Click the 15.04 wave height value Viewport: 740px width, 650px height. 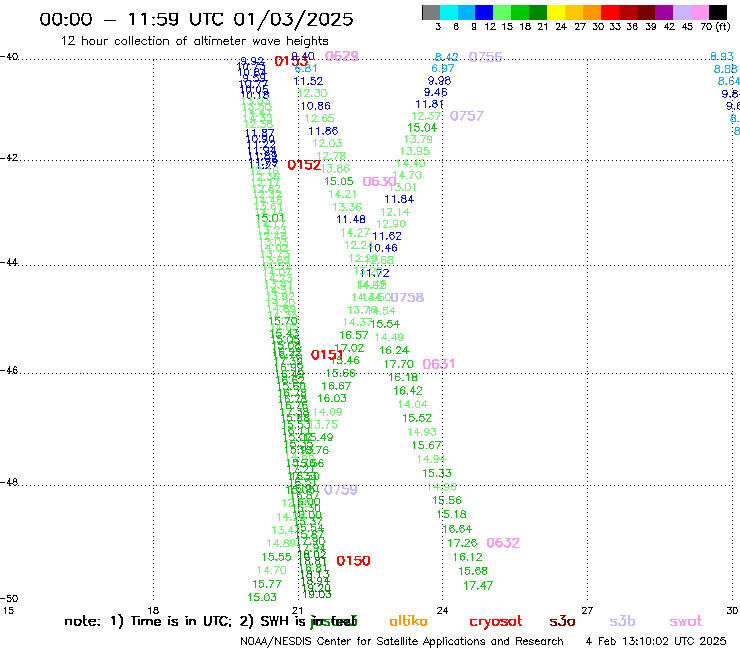[422, 128]
